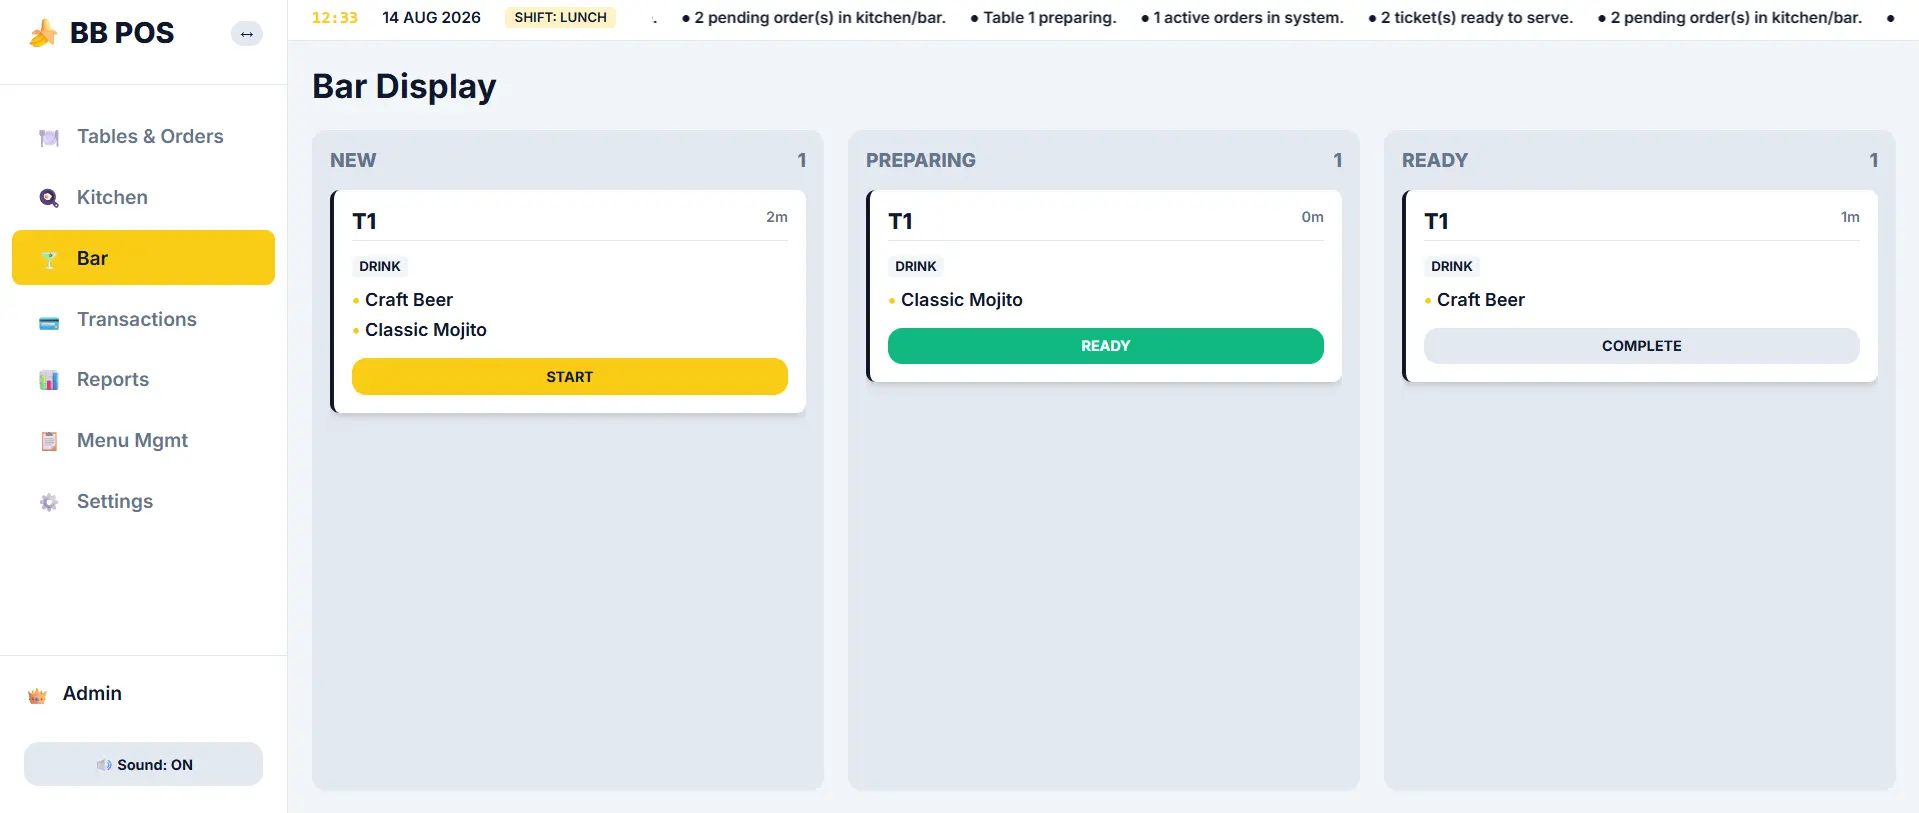Viewport: 1919px width, 813px height.
Task: Mark the Classic Mojito ticket as ready
Action: (x=1106, y=346)
